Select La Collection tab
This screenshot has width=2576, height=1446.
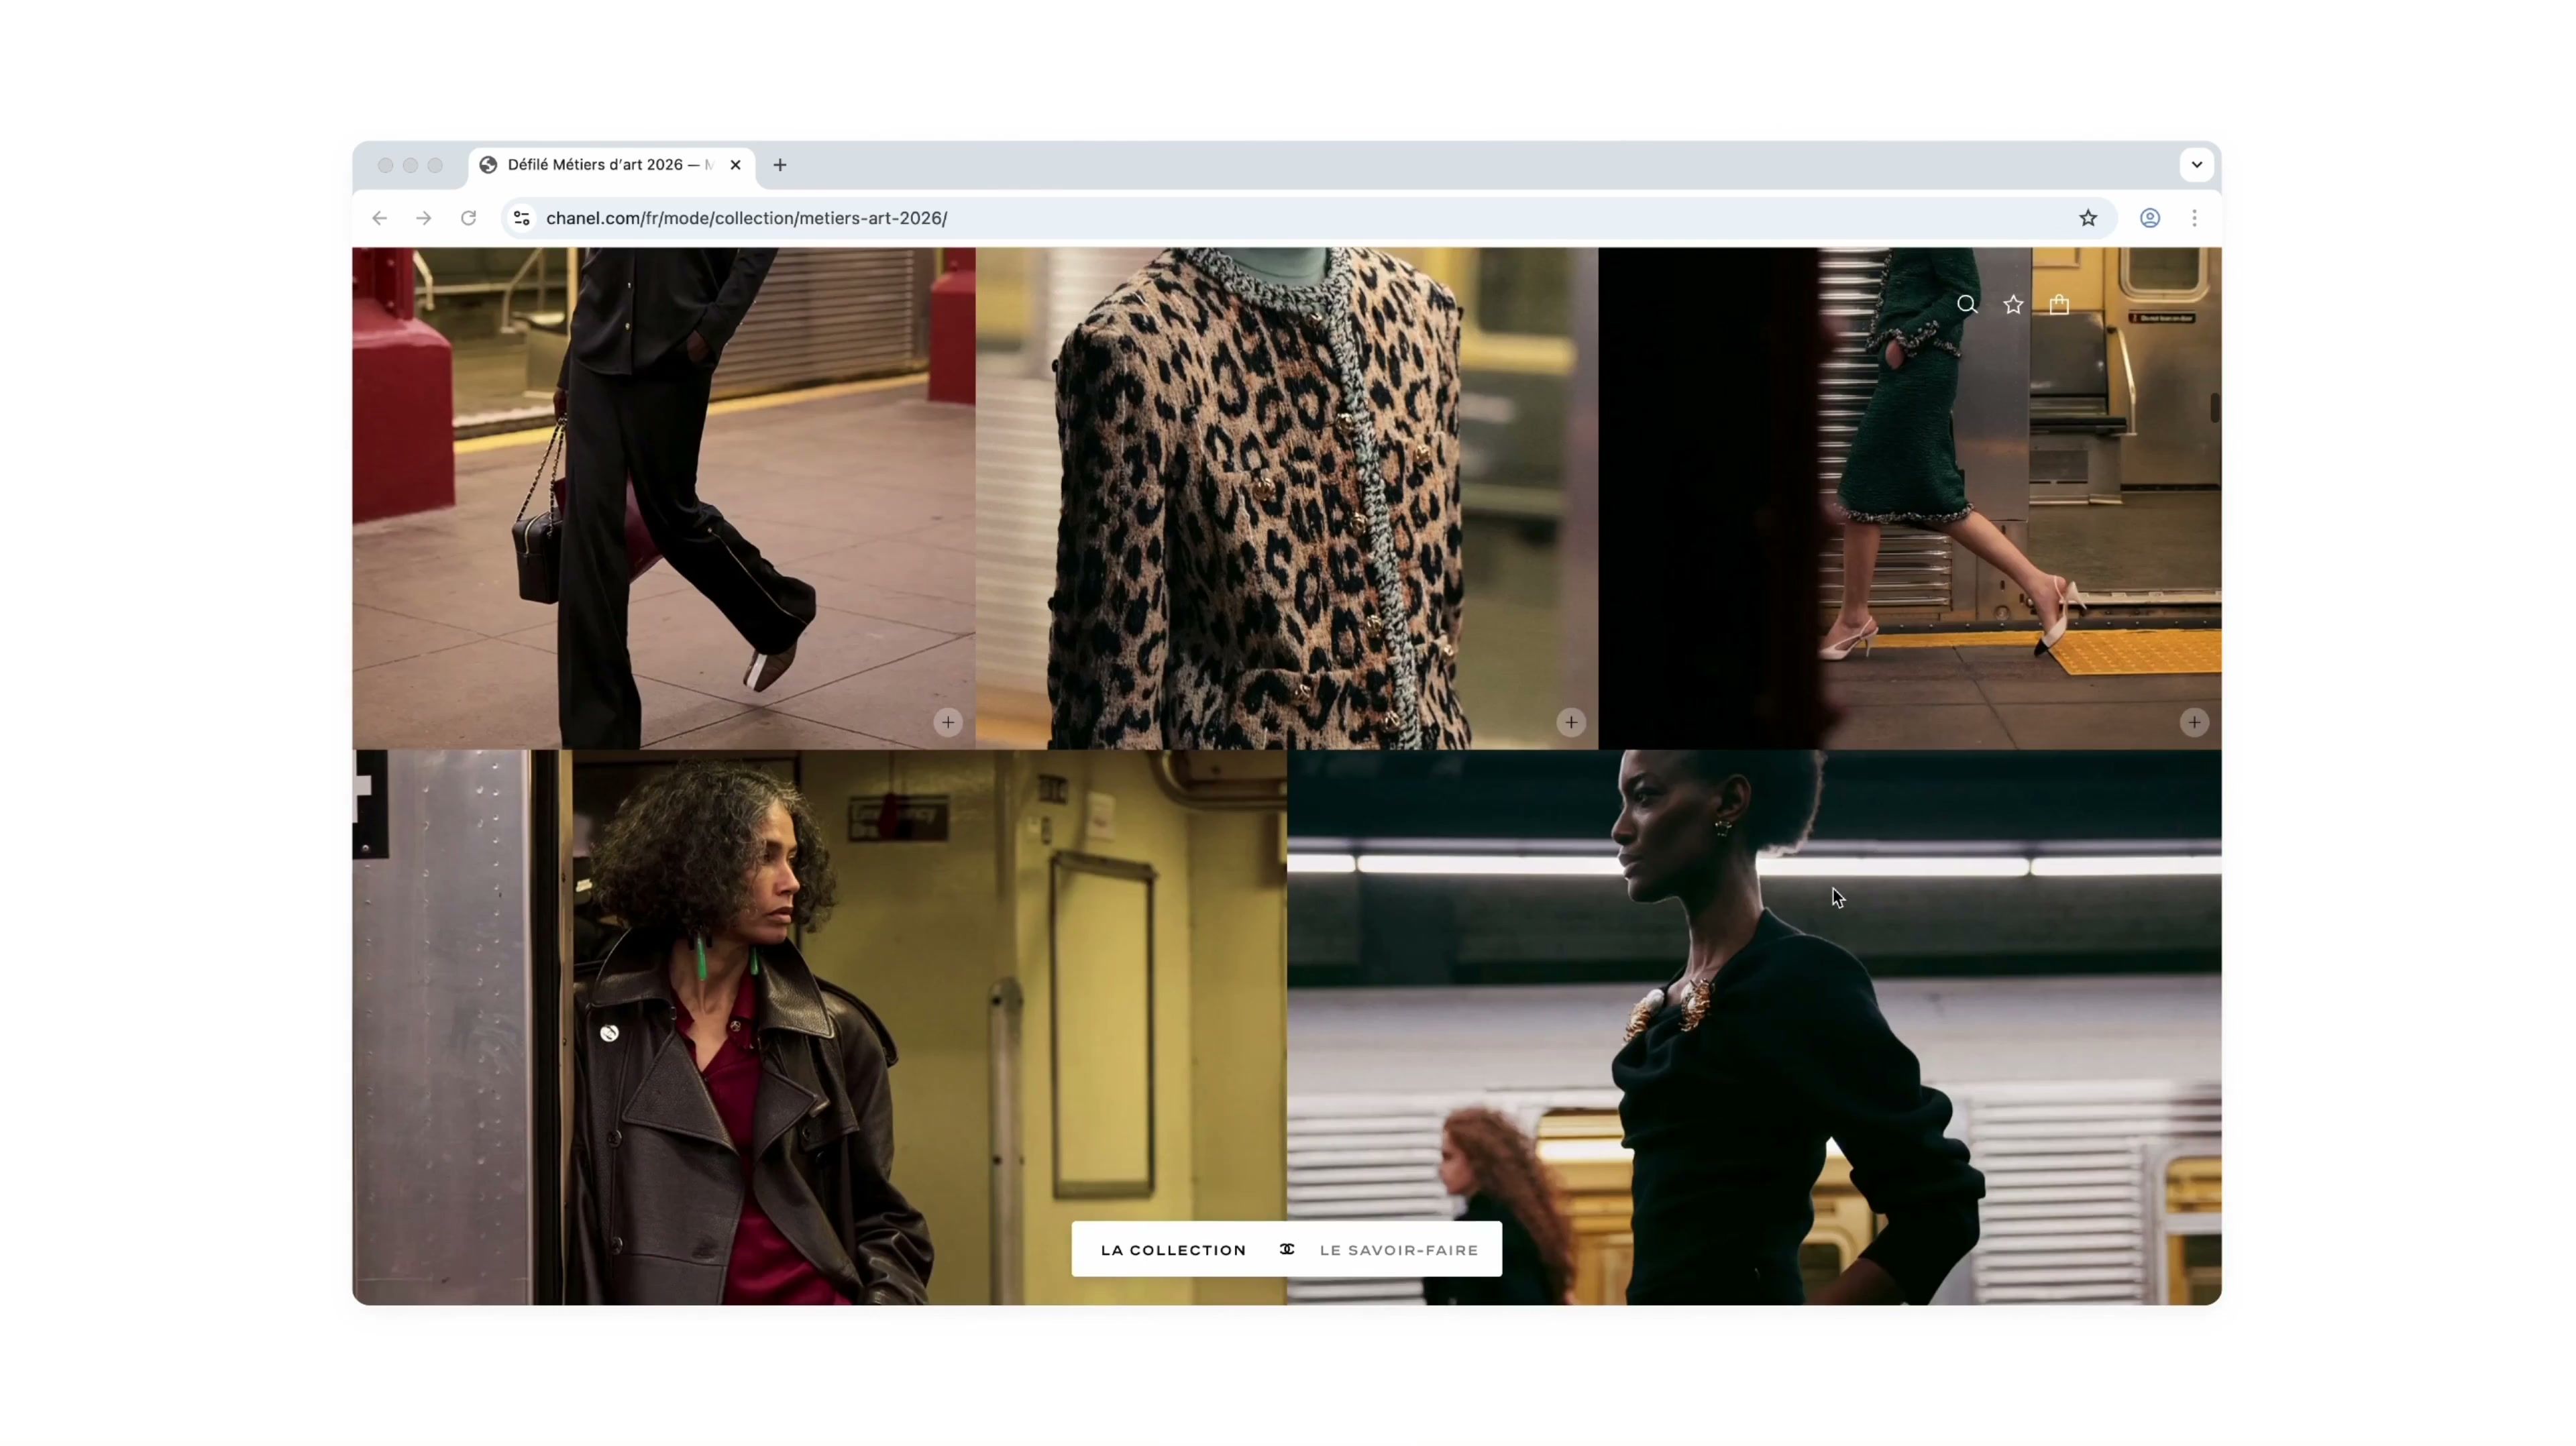[x=1173, y=1250]
